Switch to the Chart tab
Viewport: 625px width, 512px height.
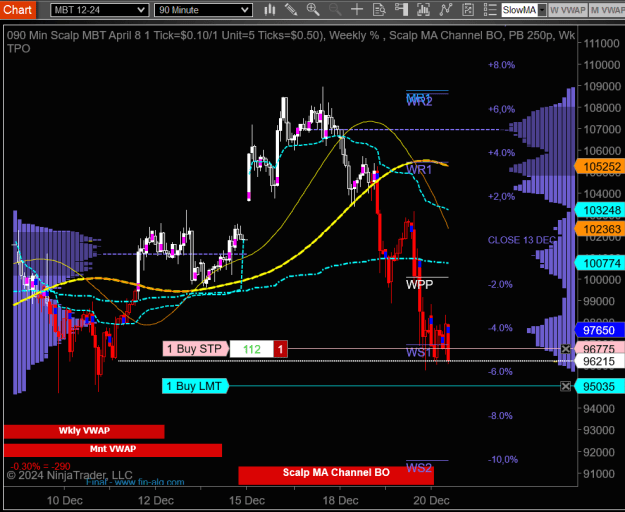18,10
